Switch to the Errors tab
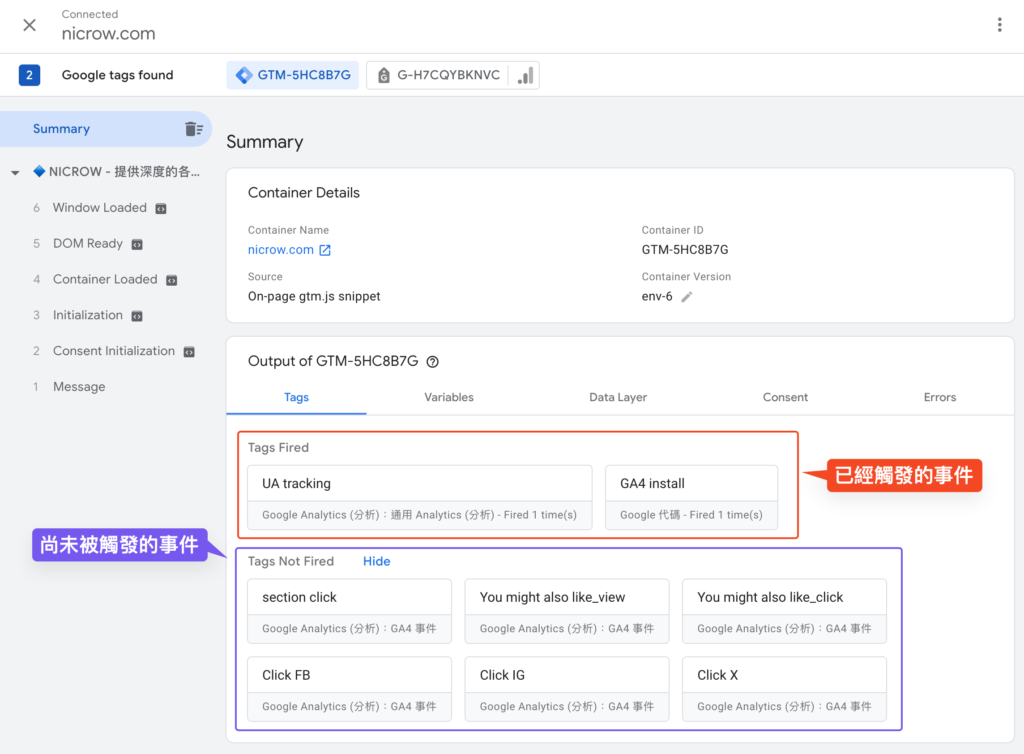This screenshot has width=1024, height=754. [x=939, y=398]
